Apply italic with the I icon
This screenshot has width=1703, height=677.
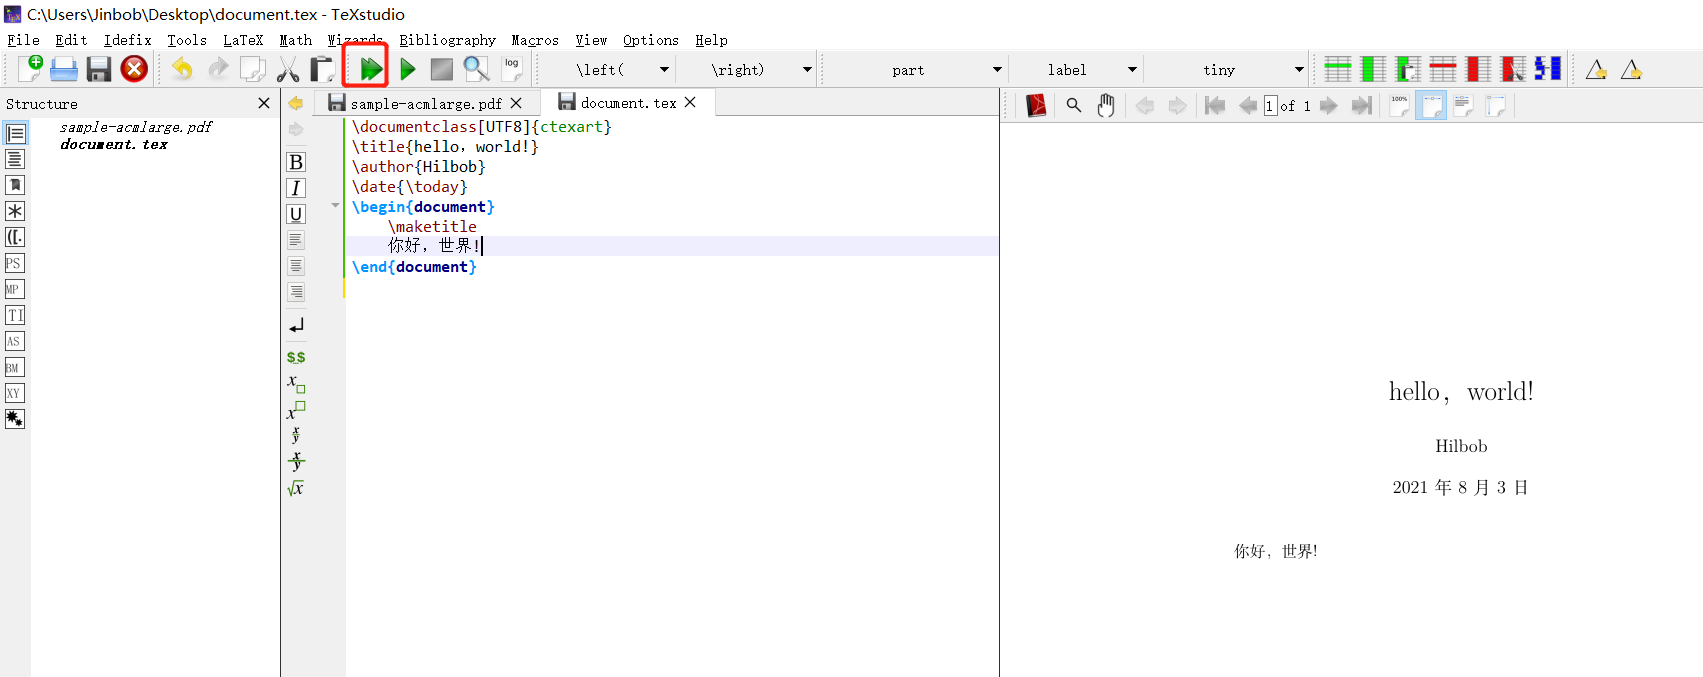pyautogui.click(x=296, y=188)
